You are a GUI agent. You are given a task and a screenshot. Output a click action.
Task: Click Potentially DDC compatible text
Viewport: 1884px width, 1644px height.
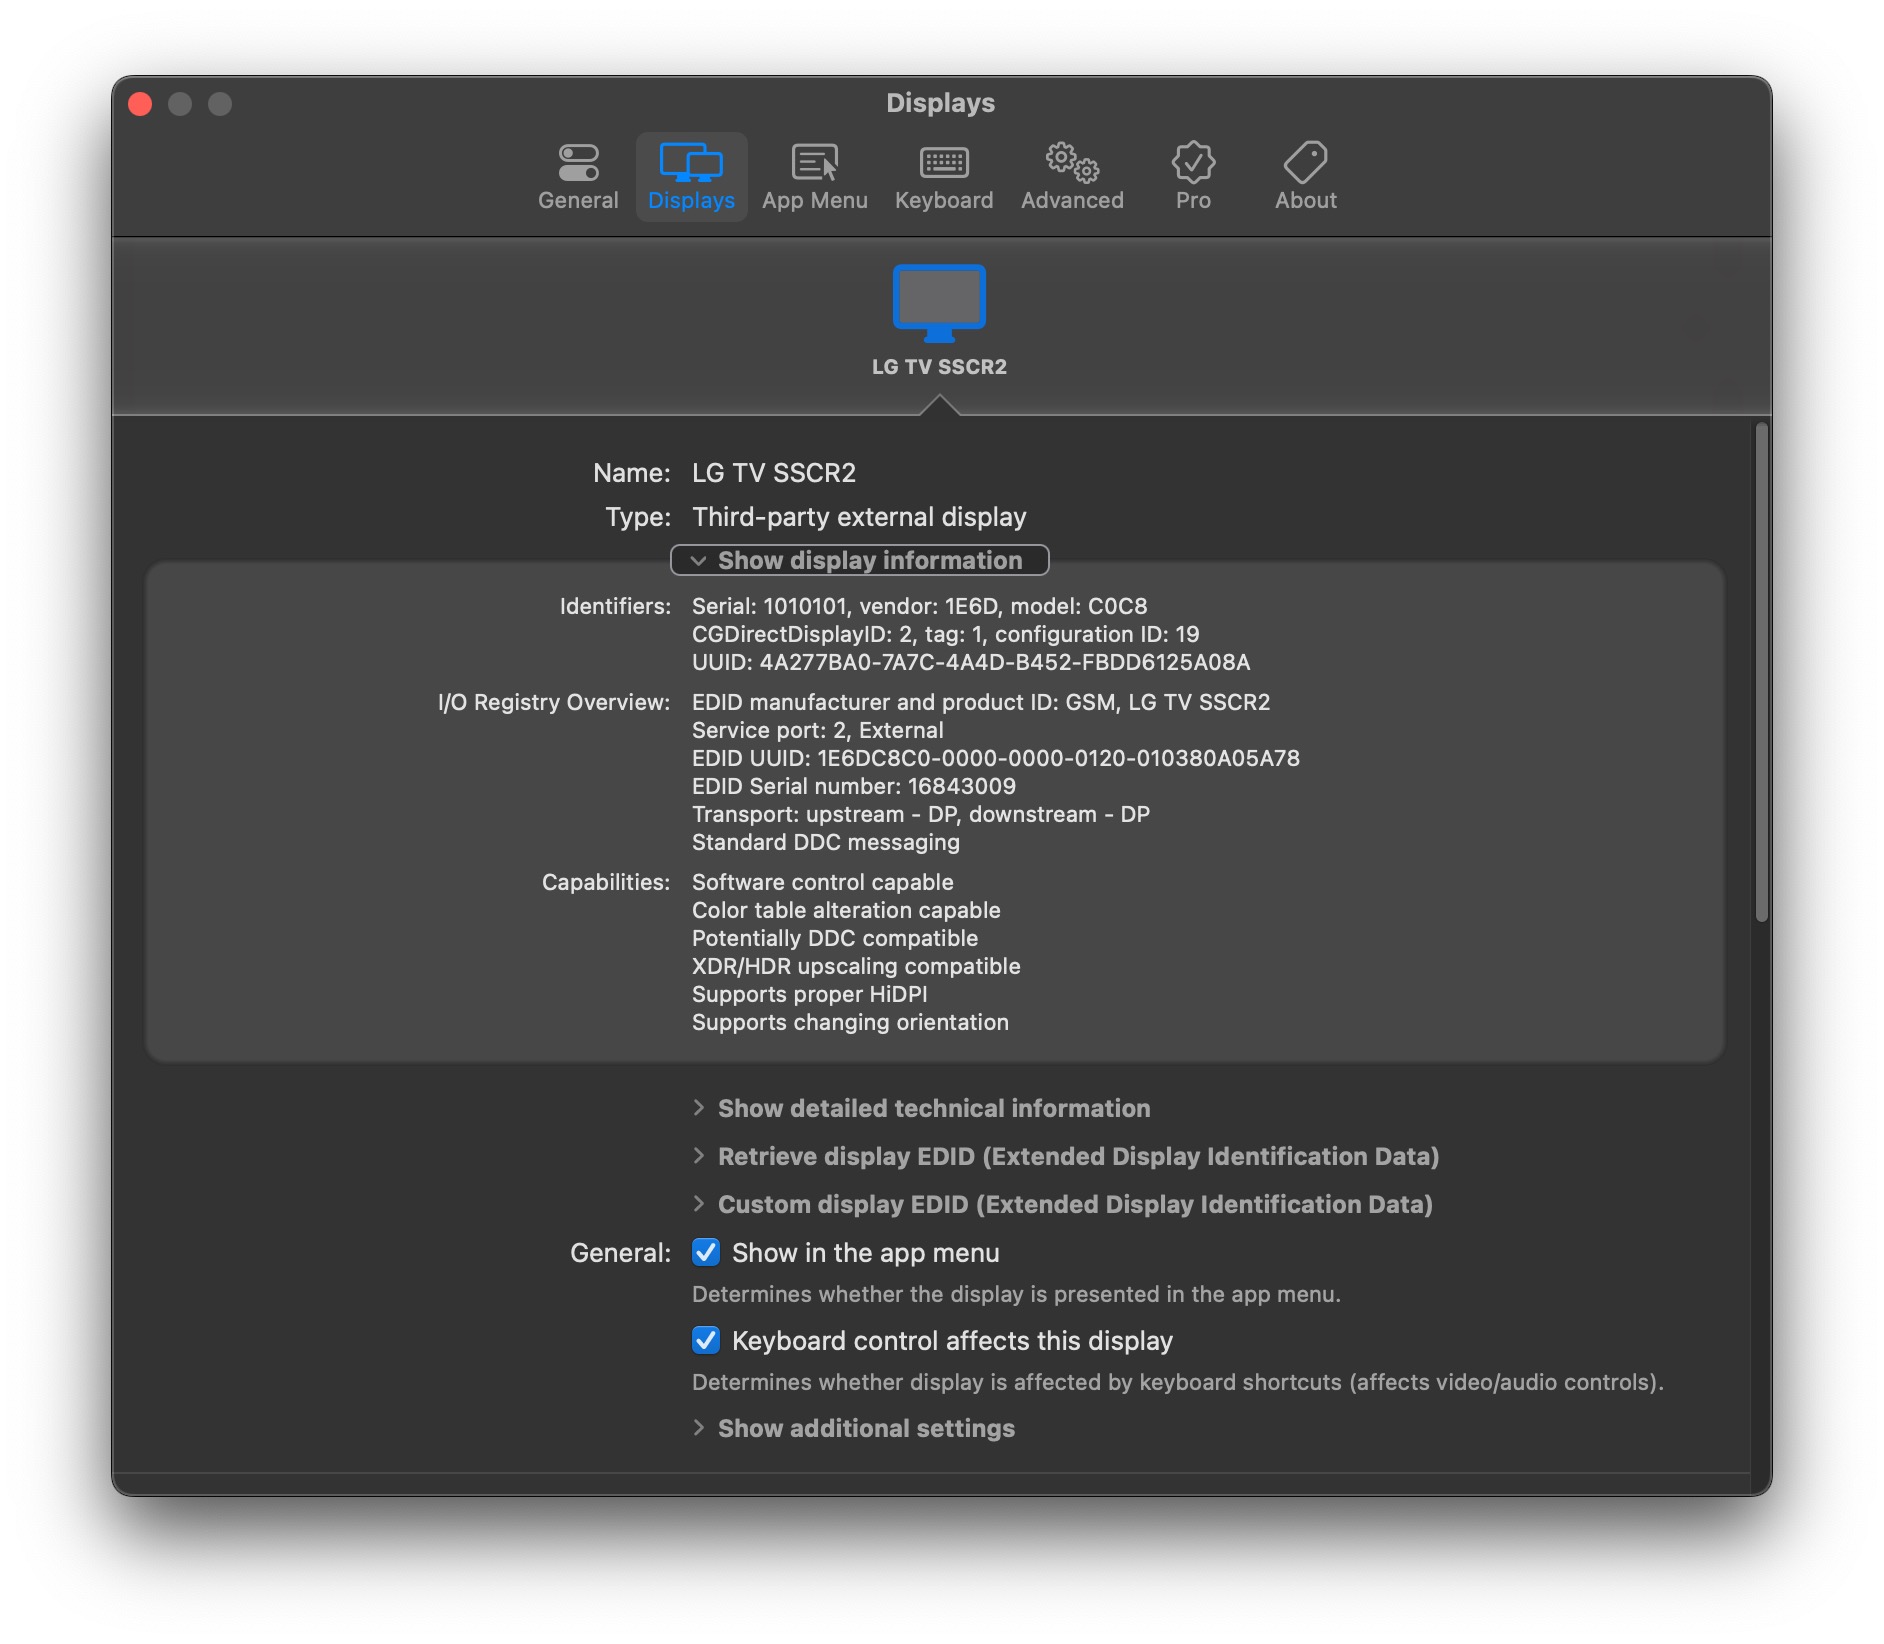835,938
